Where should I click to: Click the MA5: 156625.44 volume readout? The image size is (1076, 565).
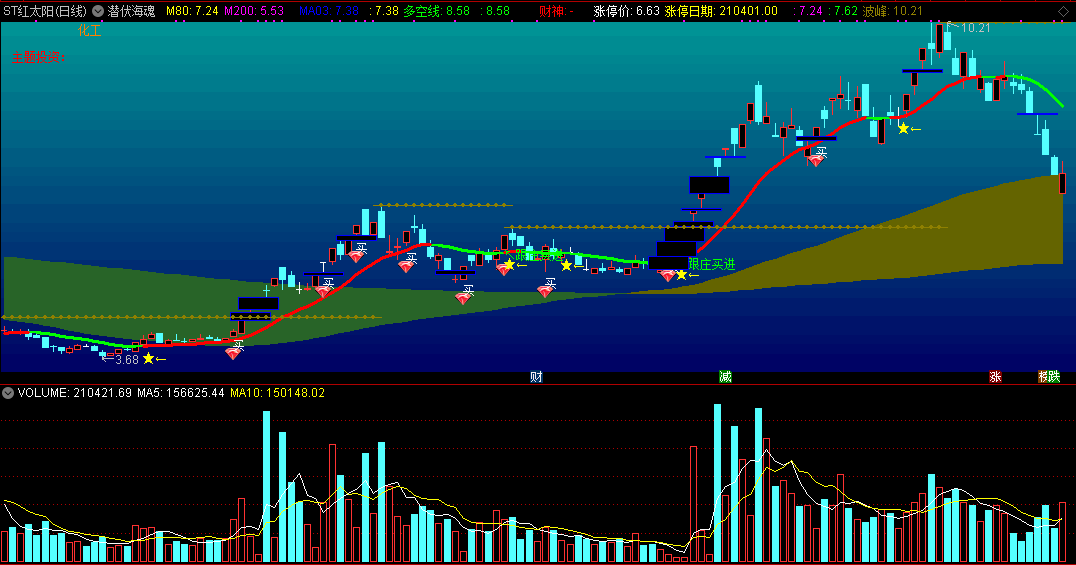point(180,393)
